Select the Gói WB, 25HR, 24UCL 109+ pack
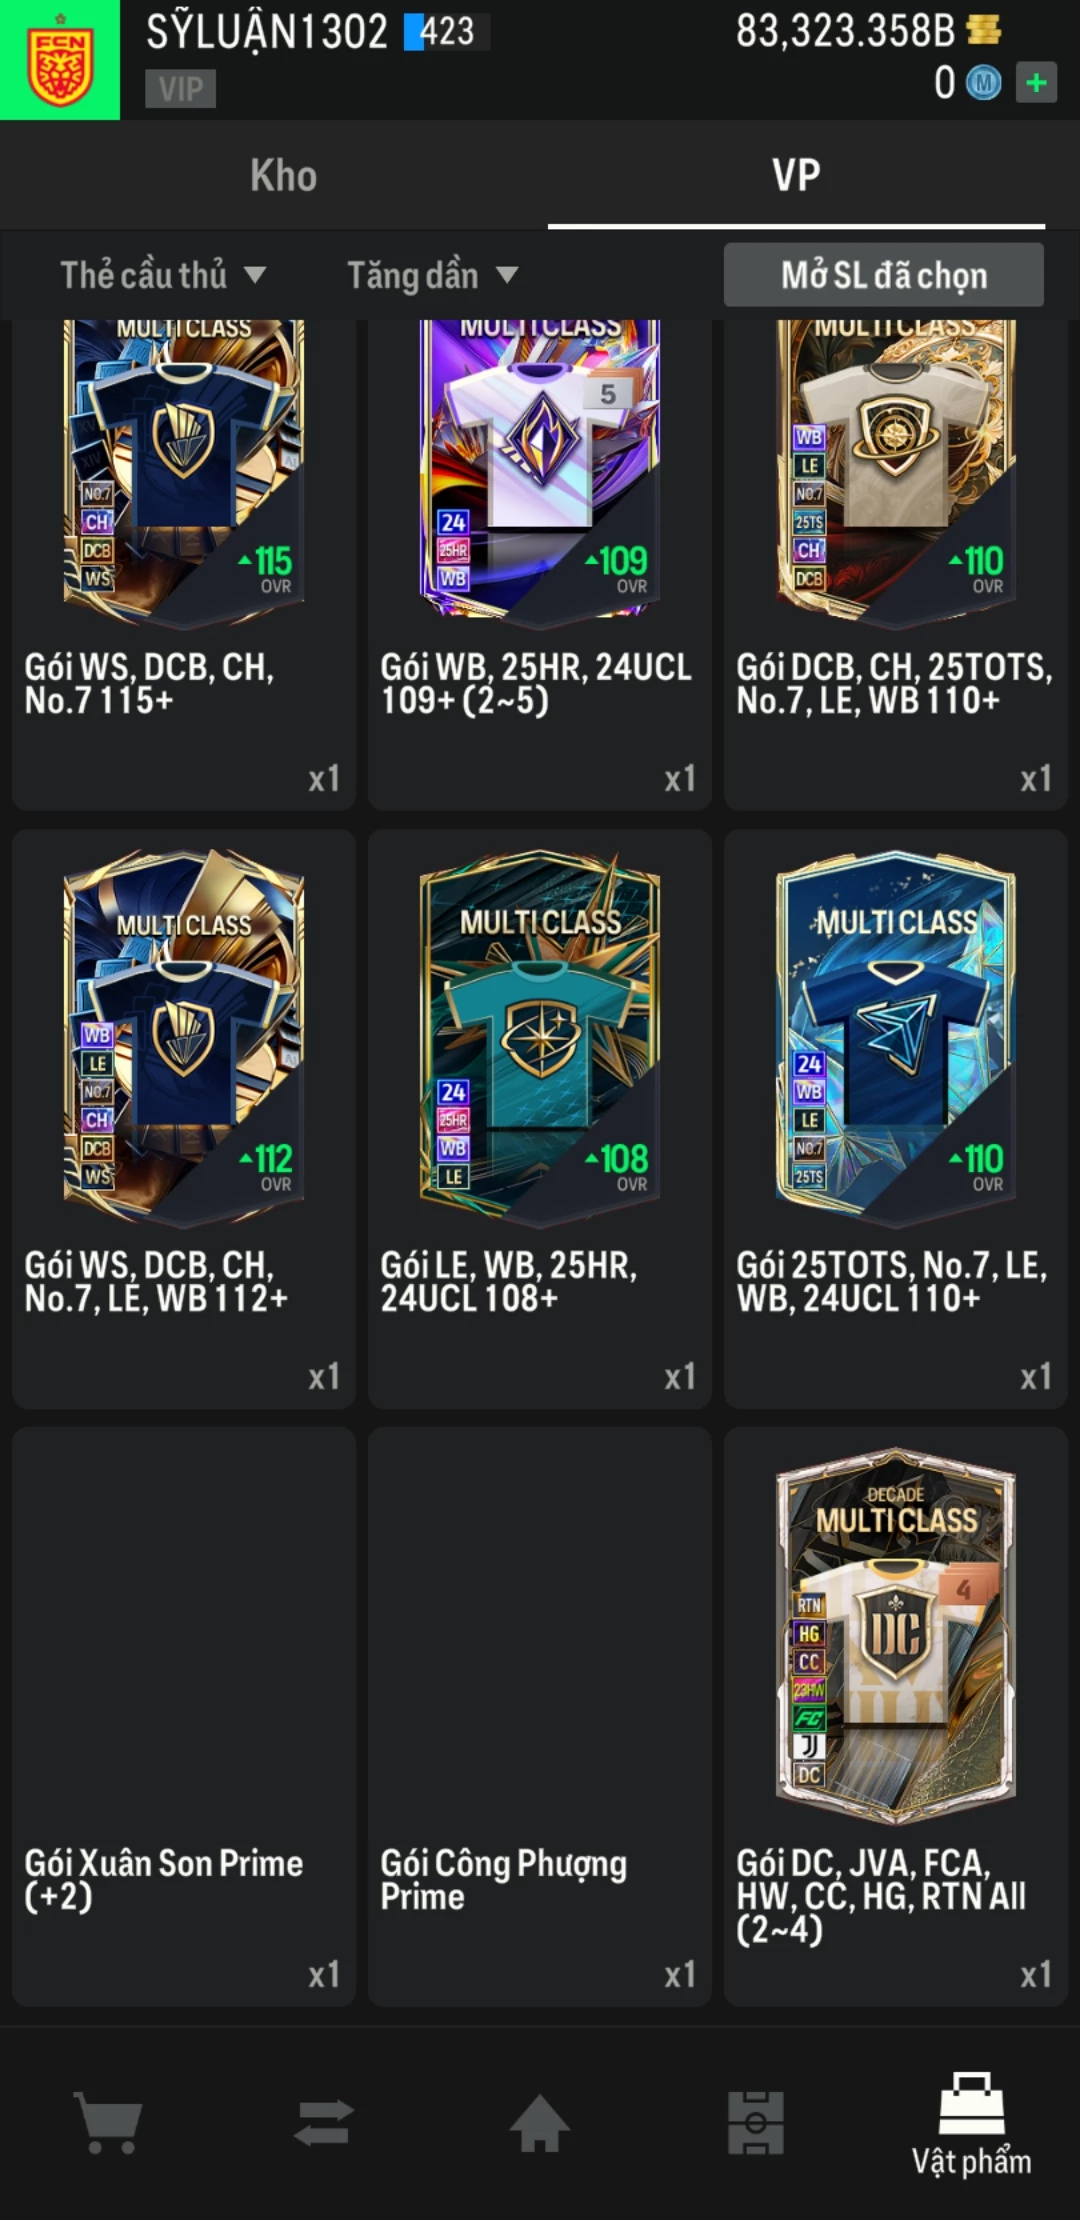The height and width of the screenshot is (2220, 1080). [540, 564]
